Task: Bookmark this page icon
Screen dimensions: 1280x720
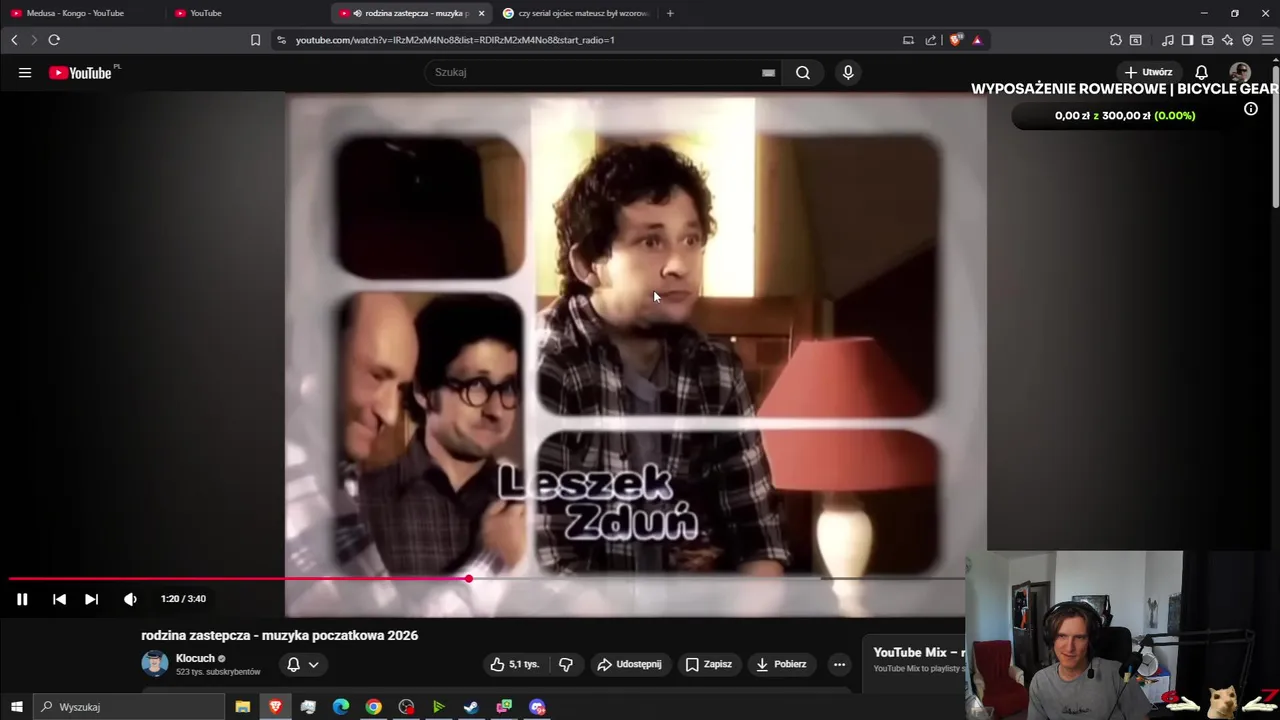Action: coord(255,40)
